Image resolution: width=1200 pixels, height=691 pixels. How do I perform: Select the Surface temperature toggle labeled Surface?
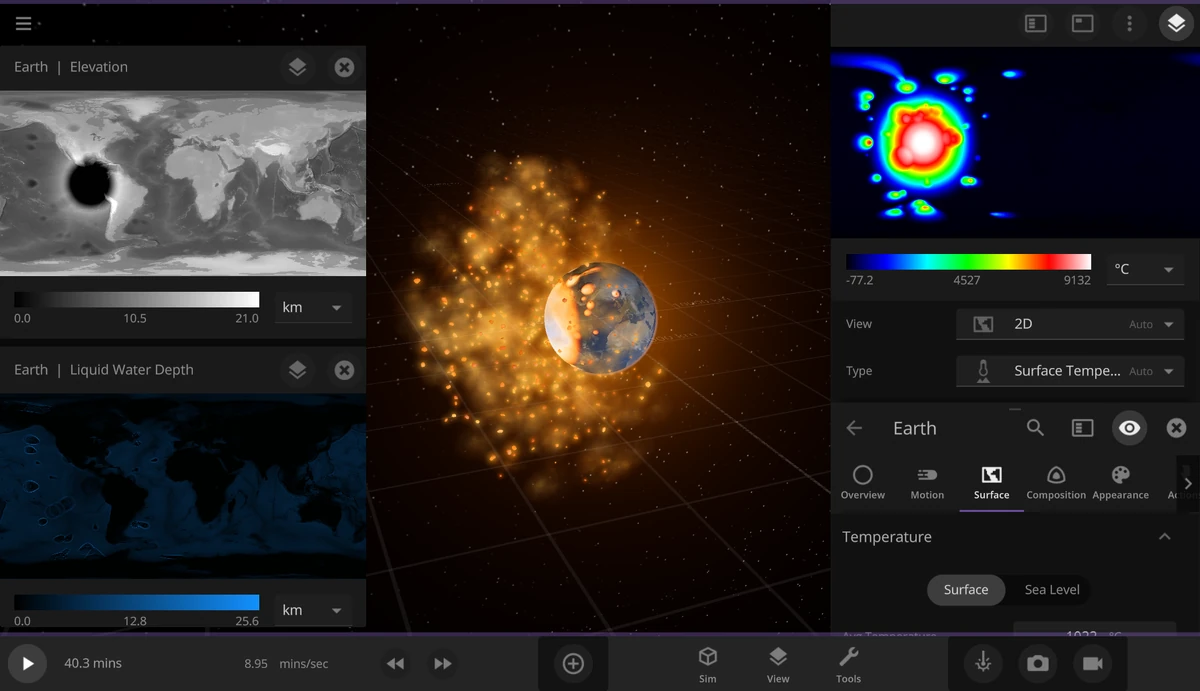[965, 590]
